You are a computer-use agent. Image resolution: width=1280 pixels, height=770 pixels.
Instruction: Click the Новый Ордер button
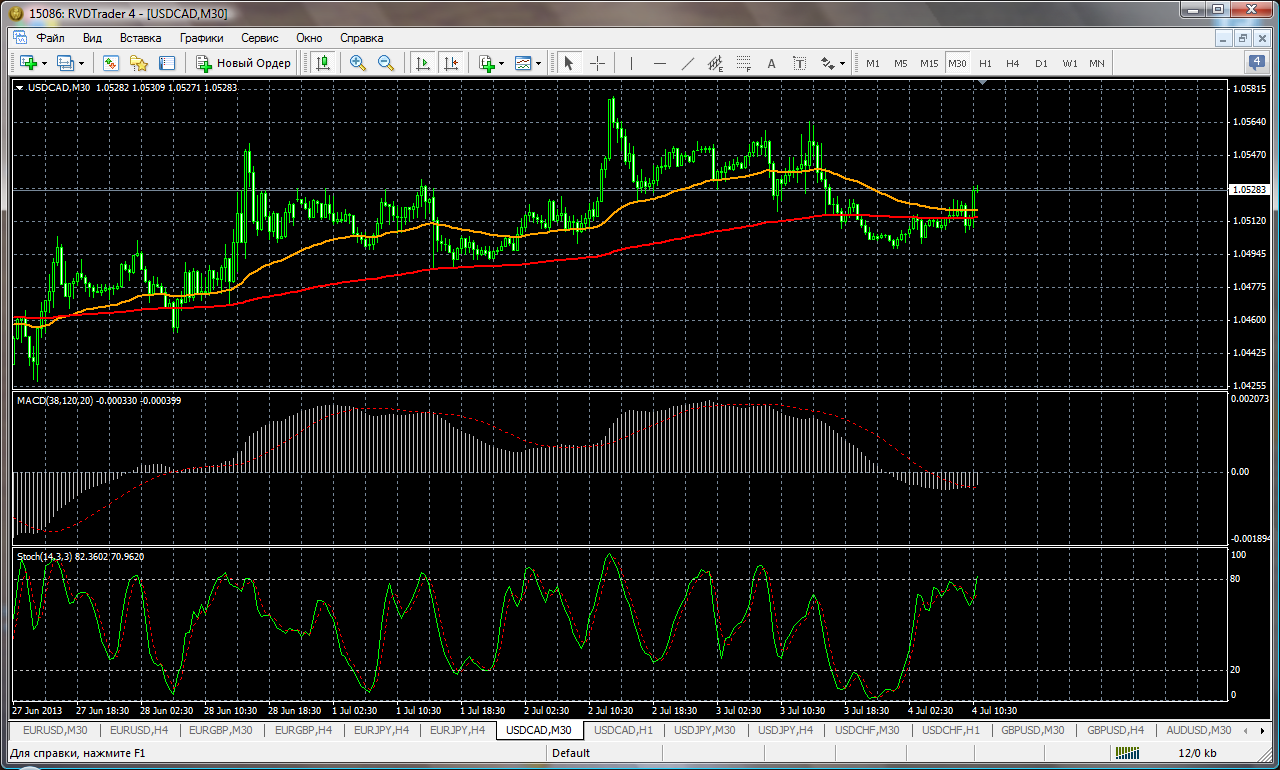point(243,63)
